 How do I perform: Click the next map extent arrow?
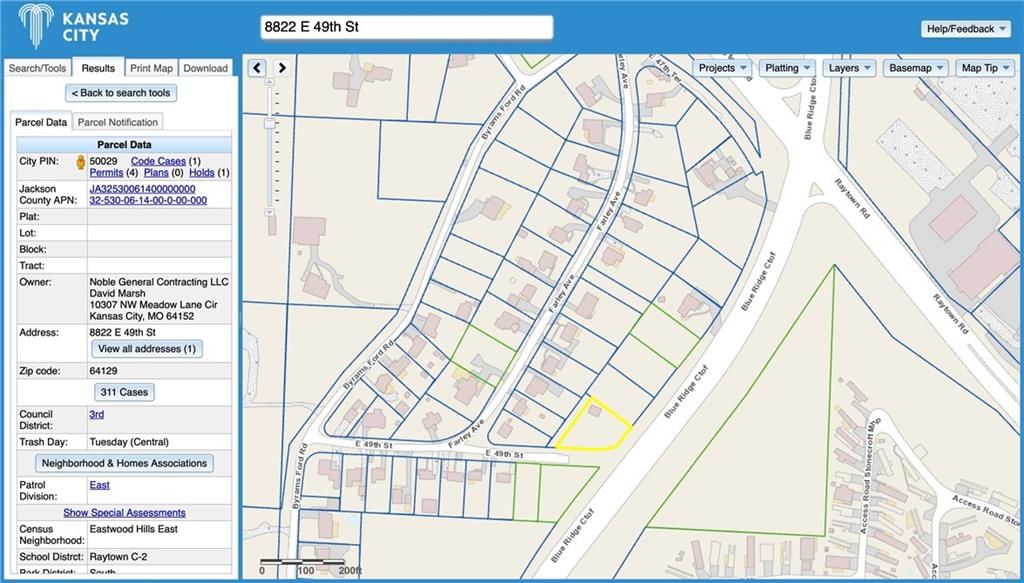(281, 68)
